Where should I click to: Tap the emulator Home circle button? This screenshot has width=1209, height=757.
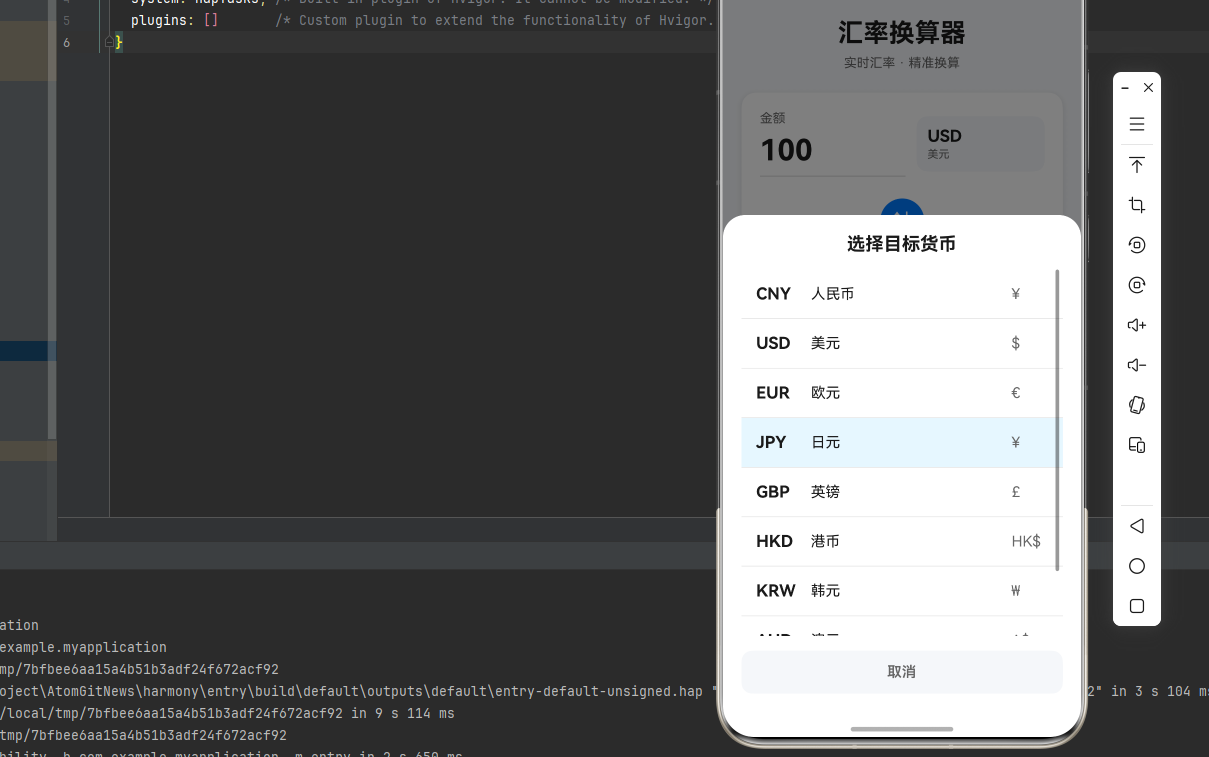[1137, 566]
